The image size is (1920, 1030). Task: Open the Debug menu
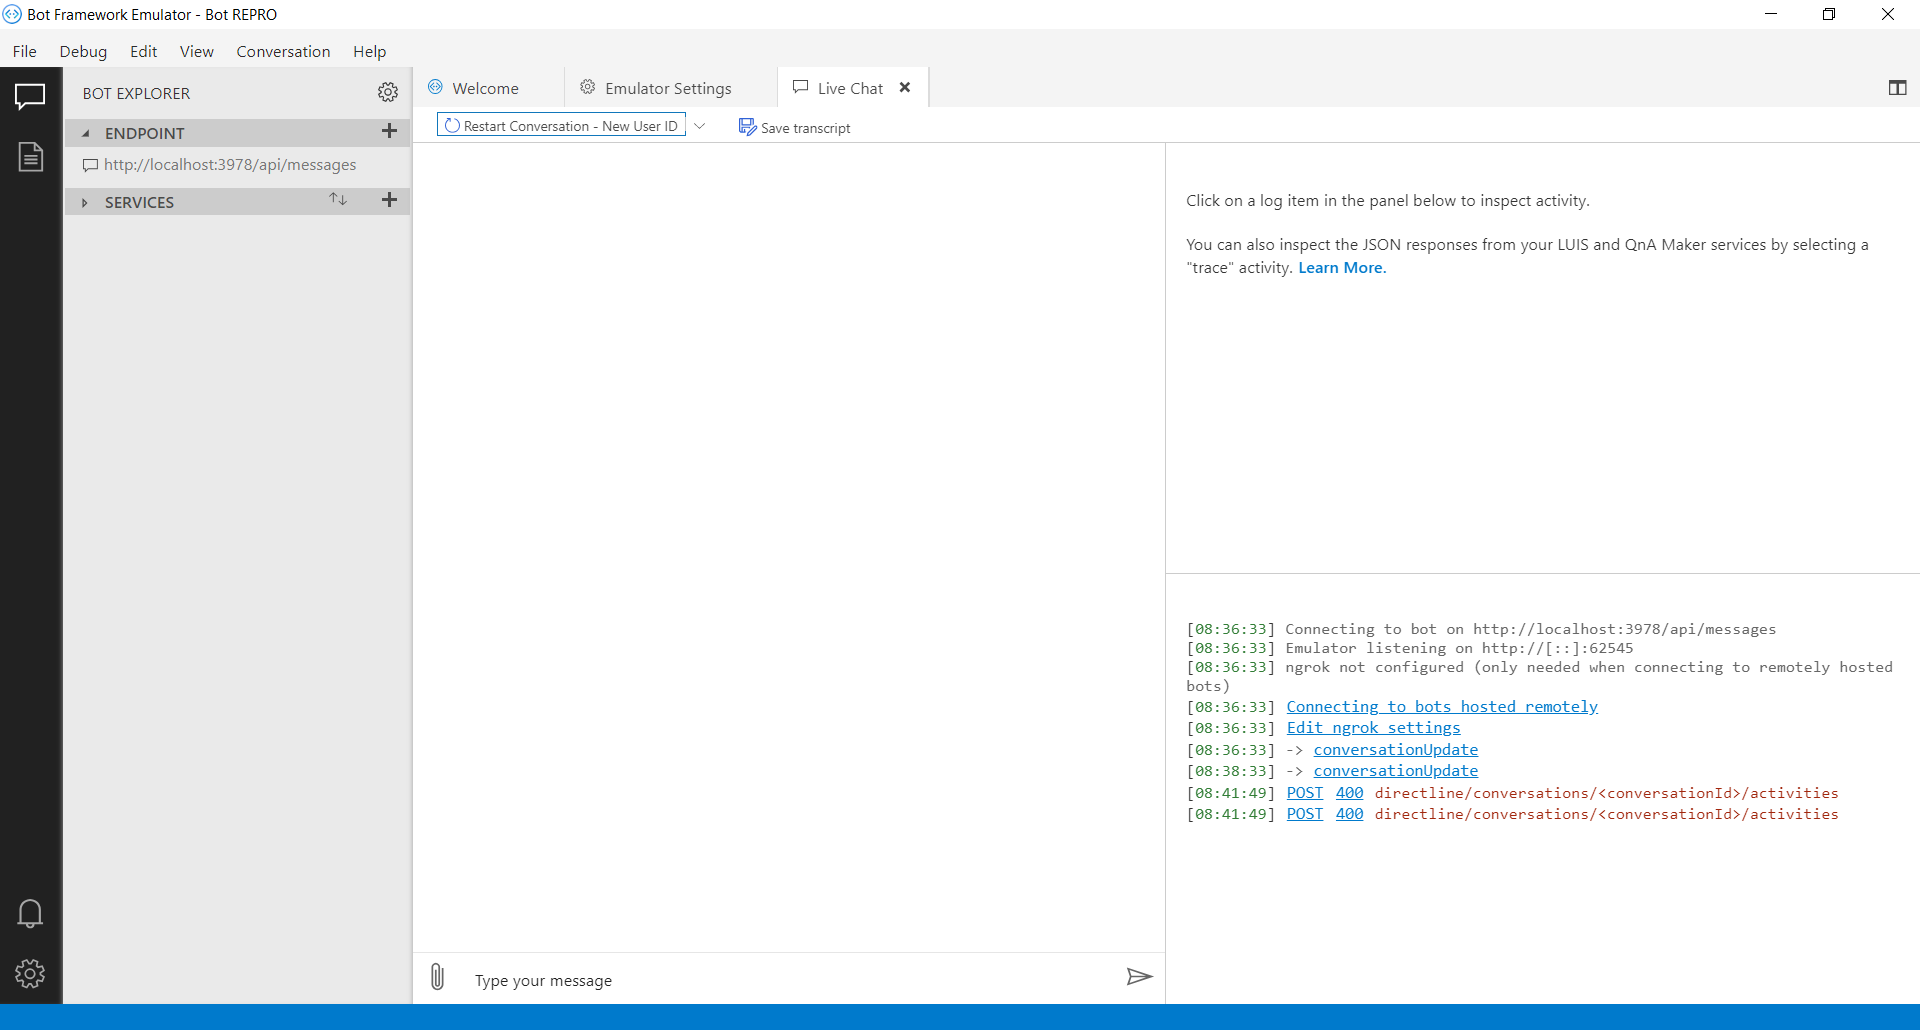pyautogui.click(x=83, y=51)
